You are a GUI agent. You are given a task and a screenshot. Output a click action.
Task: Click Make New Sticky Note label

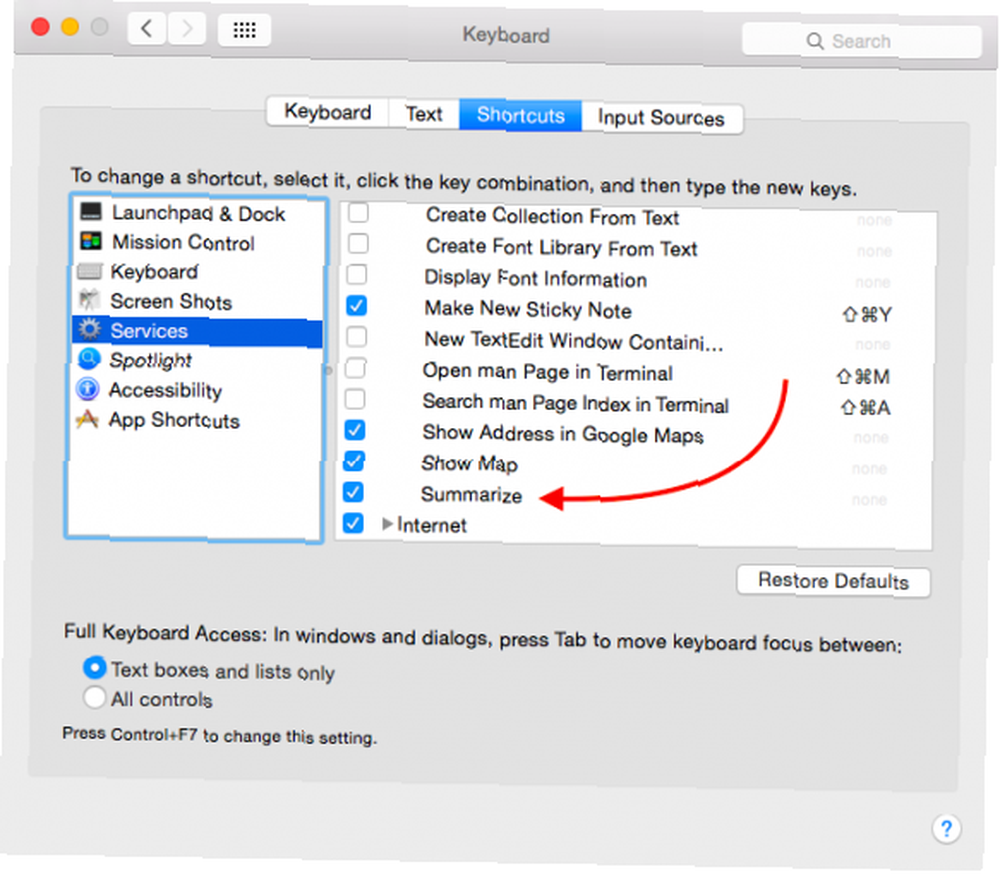pos(528,310)
